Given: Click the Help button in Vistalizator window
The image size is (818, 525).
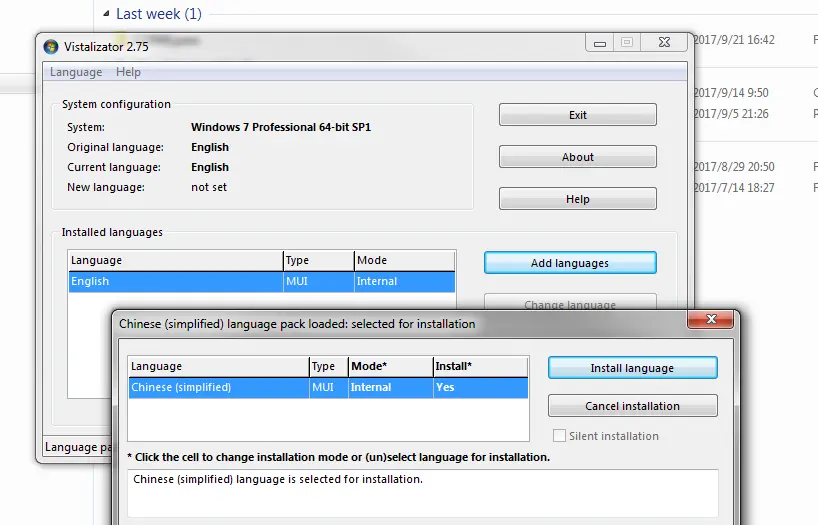Looking at the screenshot, I should pos(578,199).
